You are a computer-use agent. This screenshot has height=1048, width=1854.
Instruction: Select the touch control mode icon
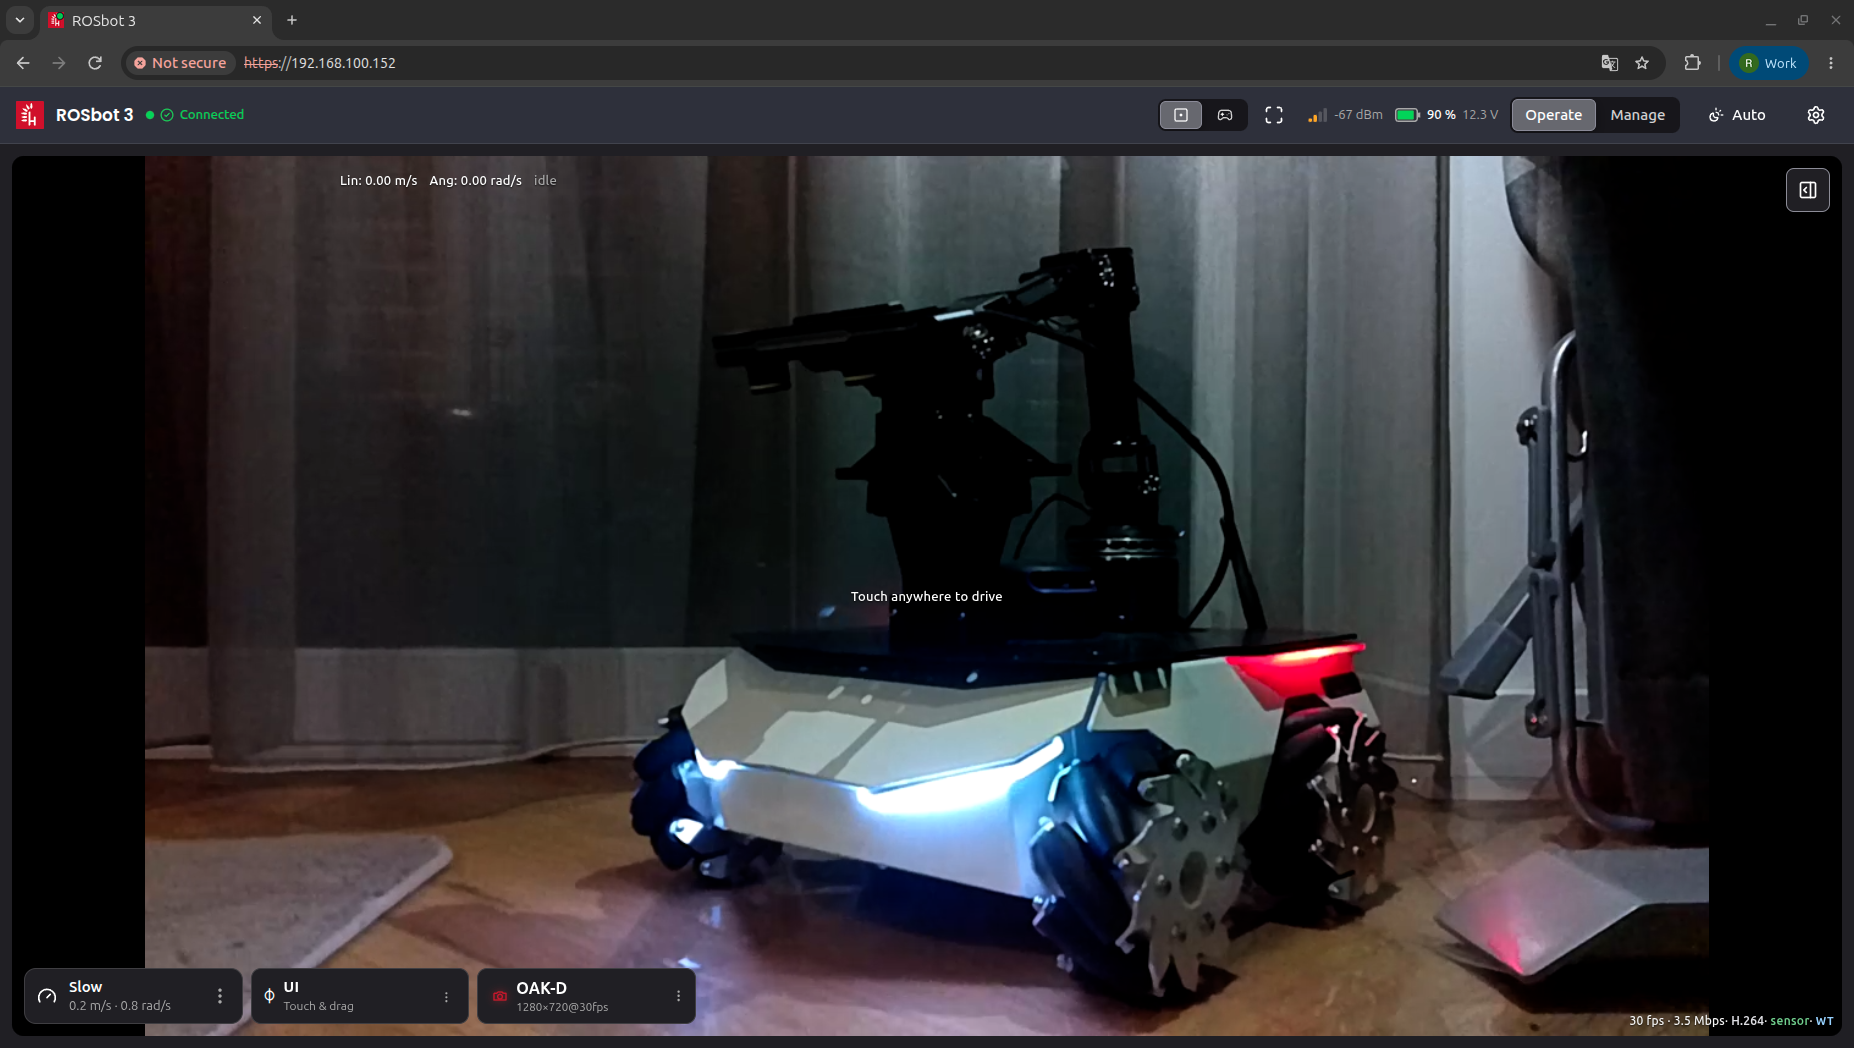(x=1181, y=115)
